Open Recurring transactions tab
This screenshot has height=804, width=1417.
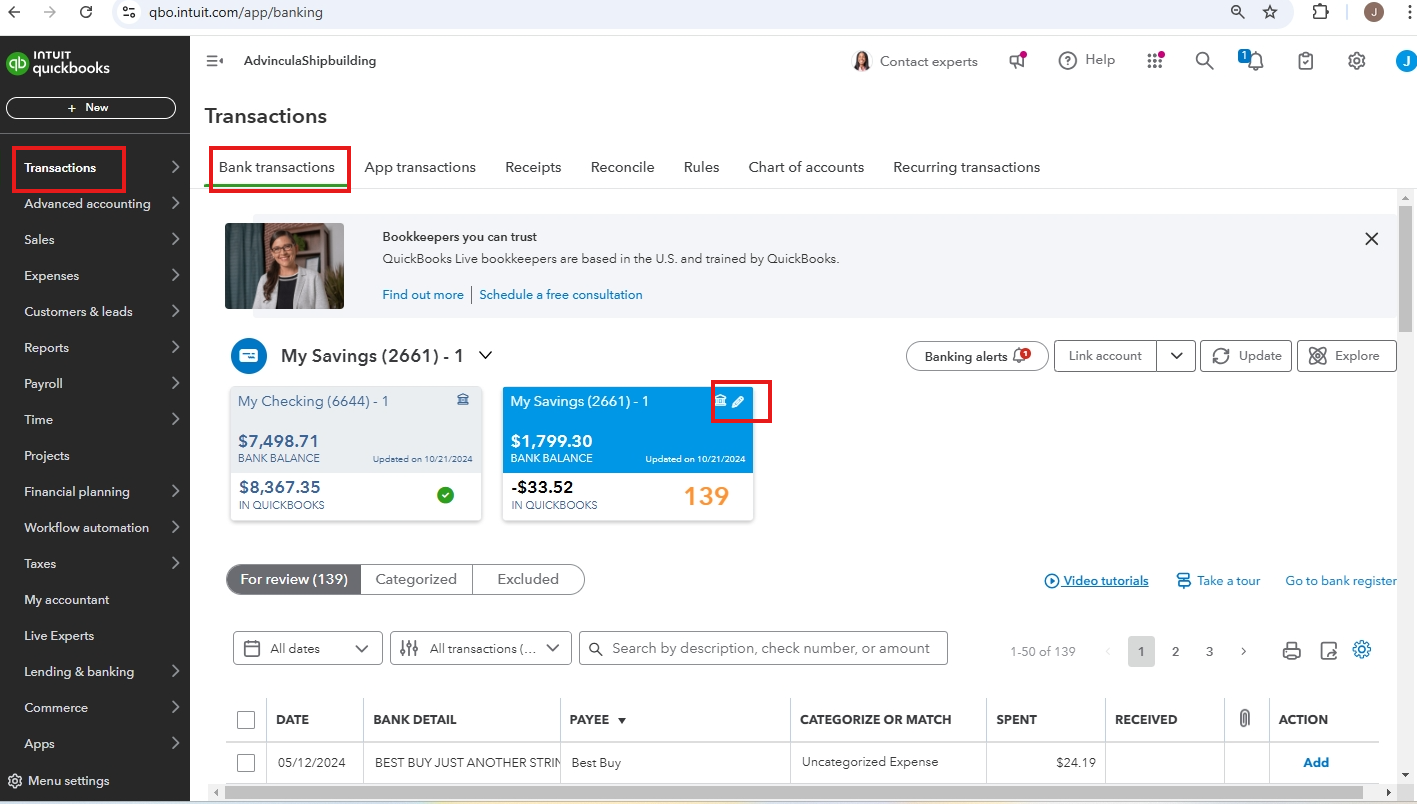[x=966, y=167]
